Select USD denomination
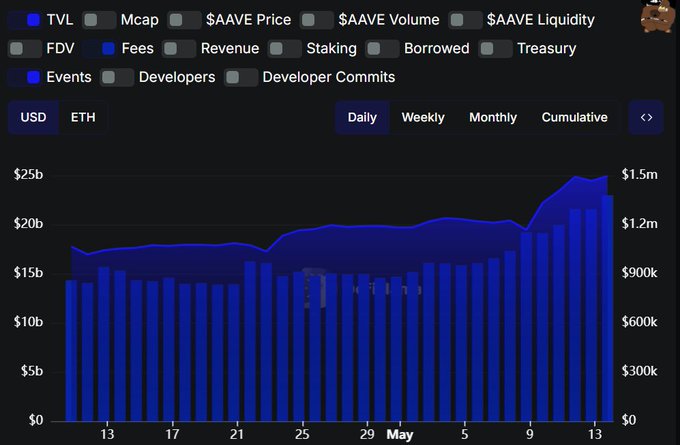The width and height of the screenshot is (680, 445). 33,118
